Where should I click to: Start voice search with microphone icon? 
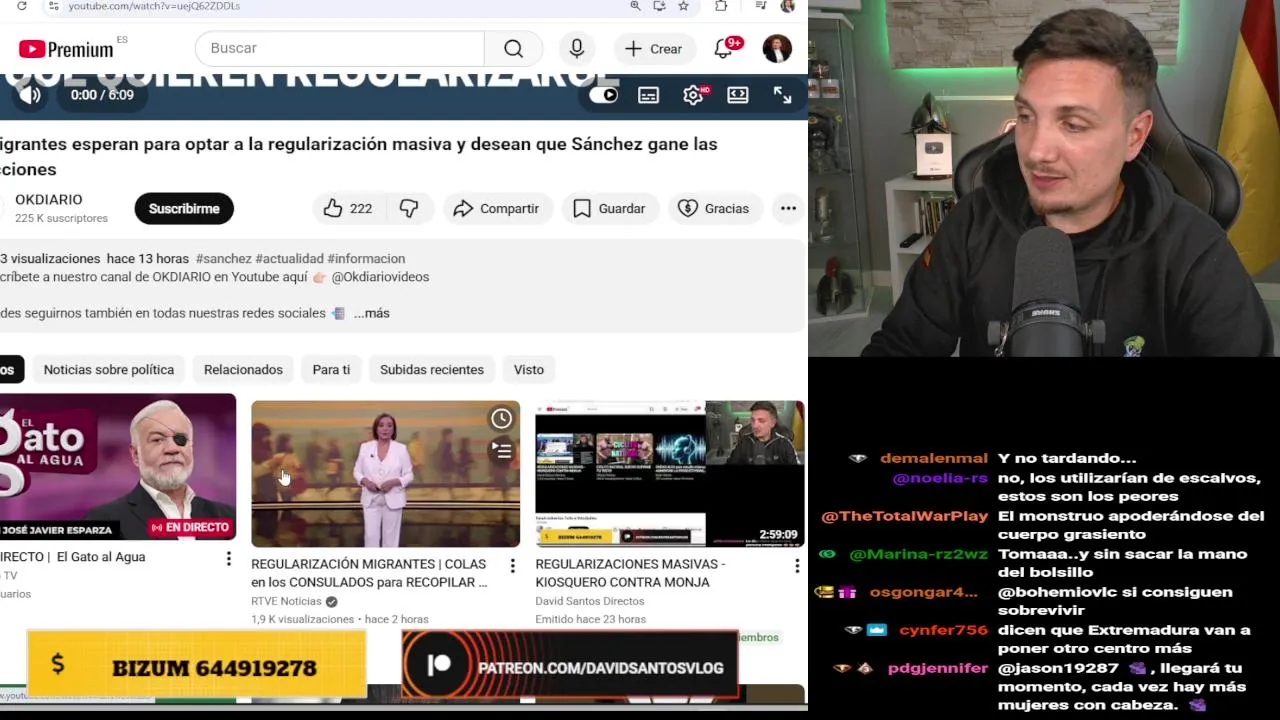click(576, 48)
